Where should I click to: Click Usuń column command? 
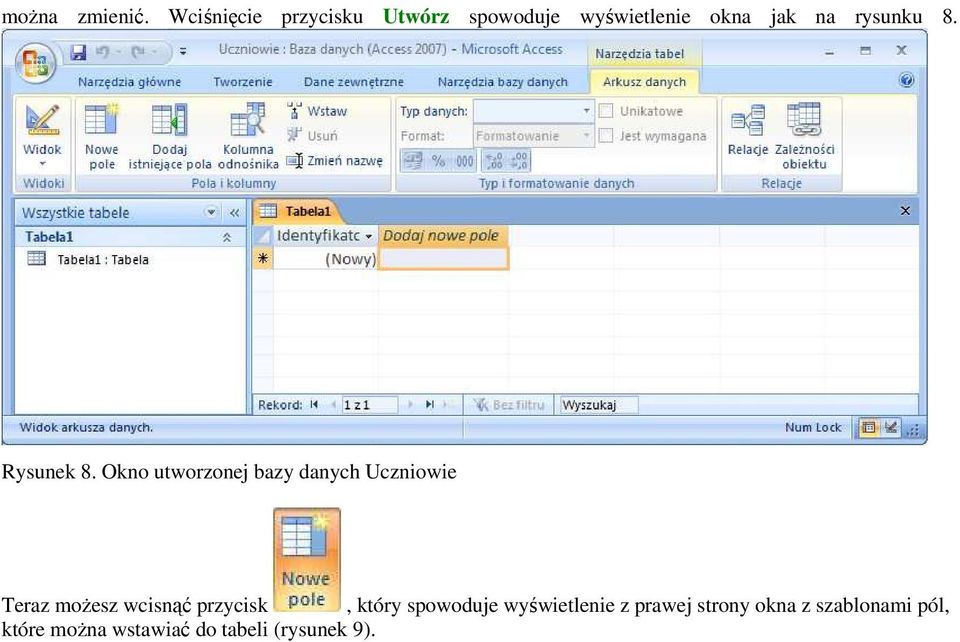pyautogui.click(x=313, y=136)
